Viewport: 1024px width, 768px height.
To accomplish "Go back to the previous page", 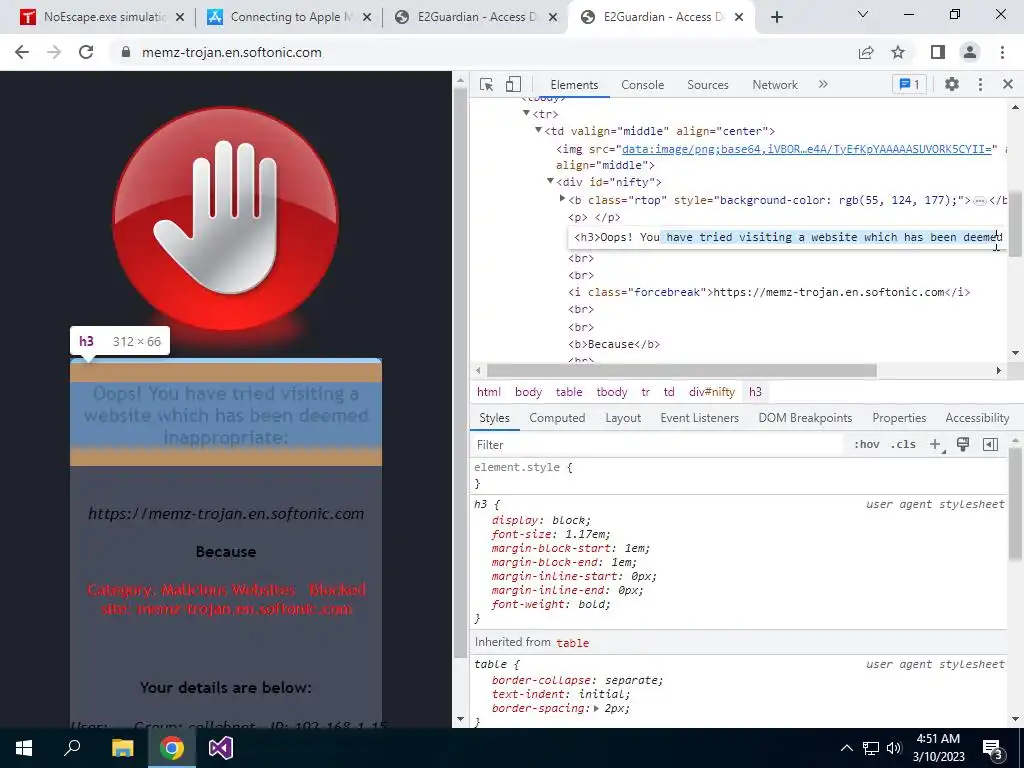I will 22,52.
